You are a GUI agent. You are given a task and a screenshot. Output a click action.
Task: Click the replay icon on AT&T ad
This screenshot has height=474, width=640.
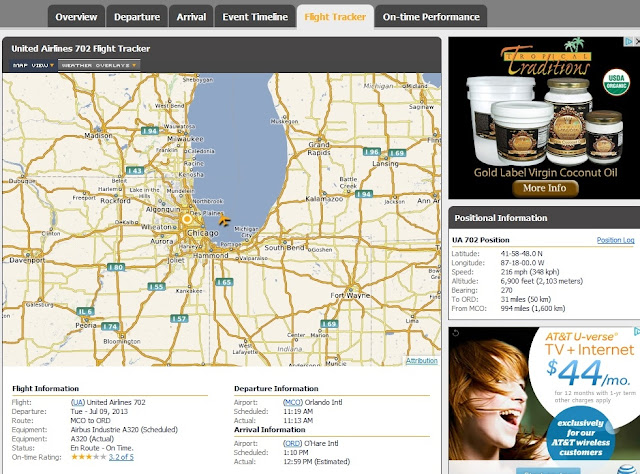coord(456,333)
